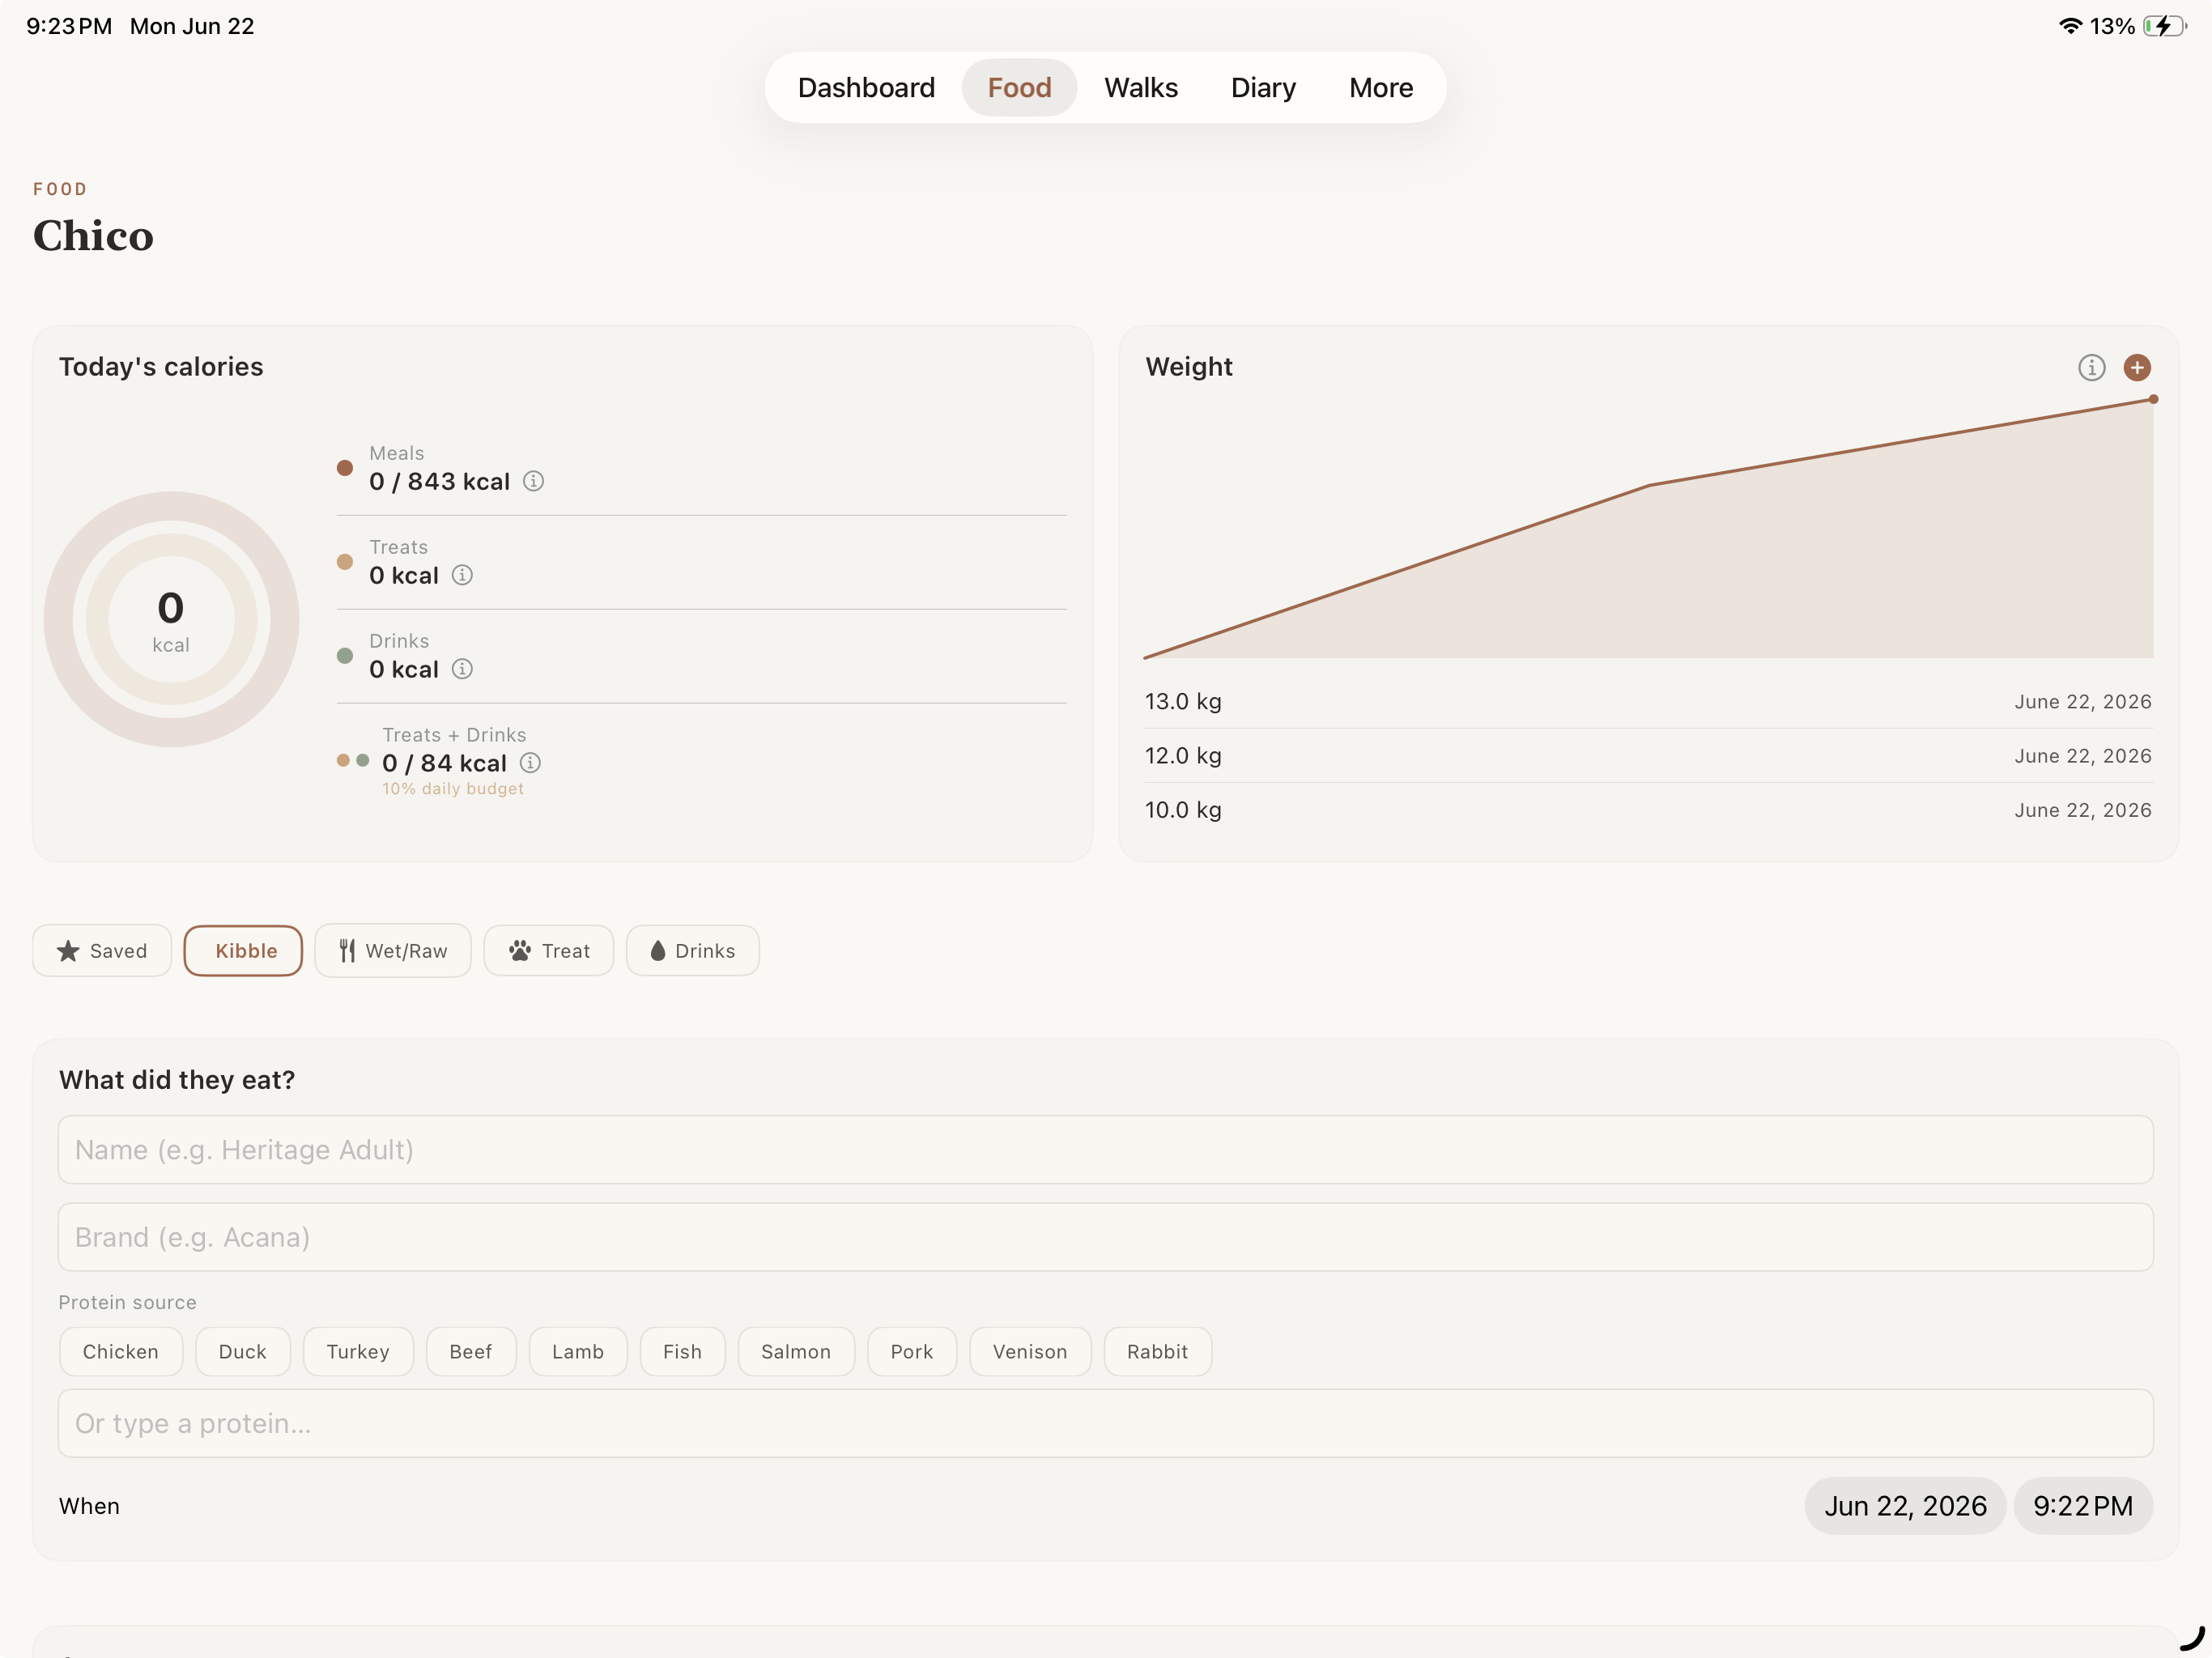This screenshot has width=2212, height=1658.
Task: Show info icon next to Treats 0 kcal
Action: coord(462,575)
